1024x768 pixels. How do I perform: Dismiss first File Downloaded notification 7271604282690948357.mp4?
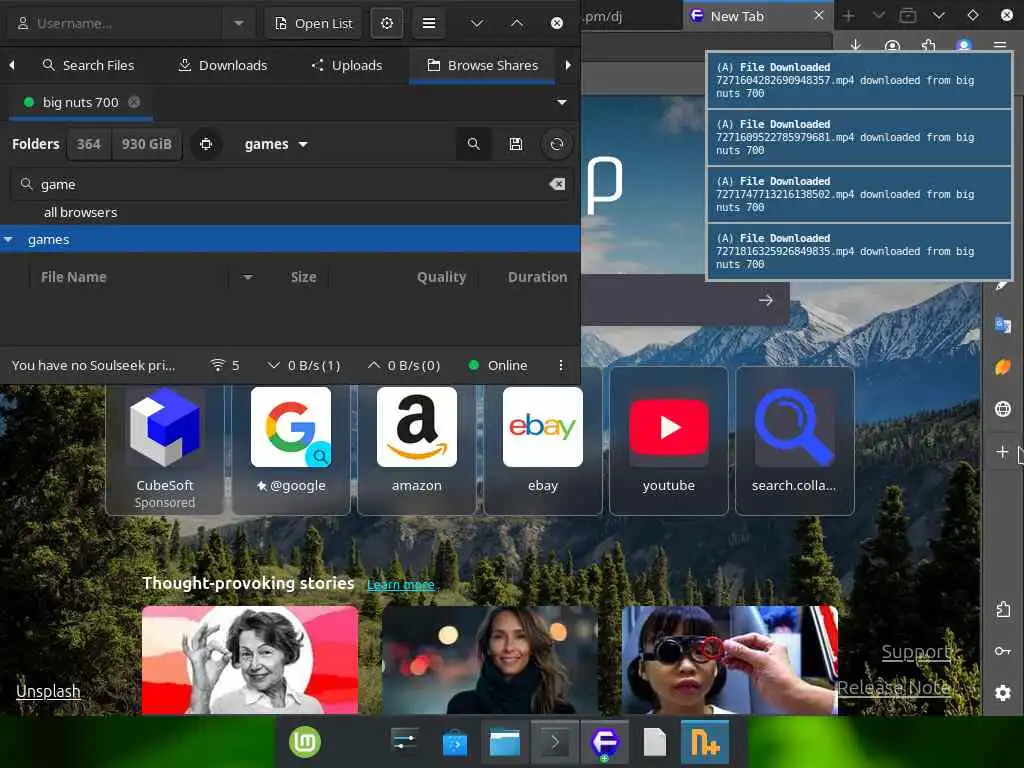click(859, 80)
